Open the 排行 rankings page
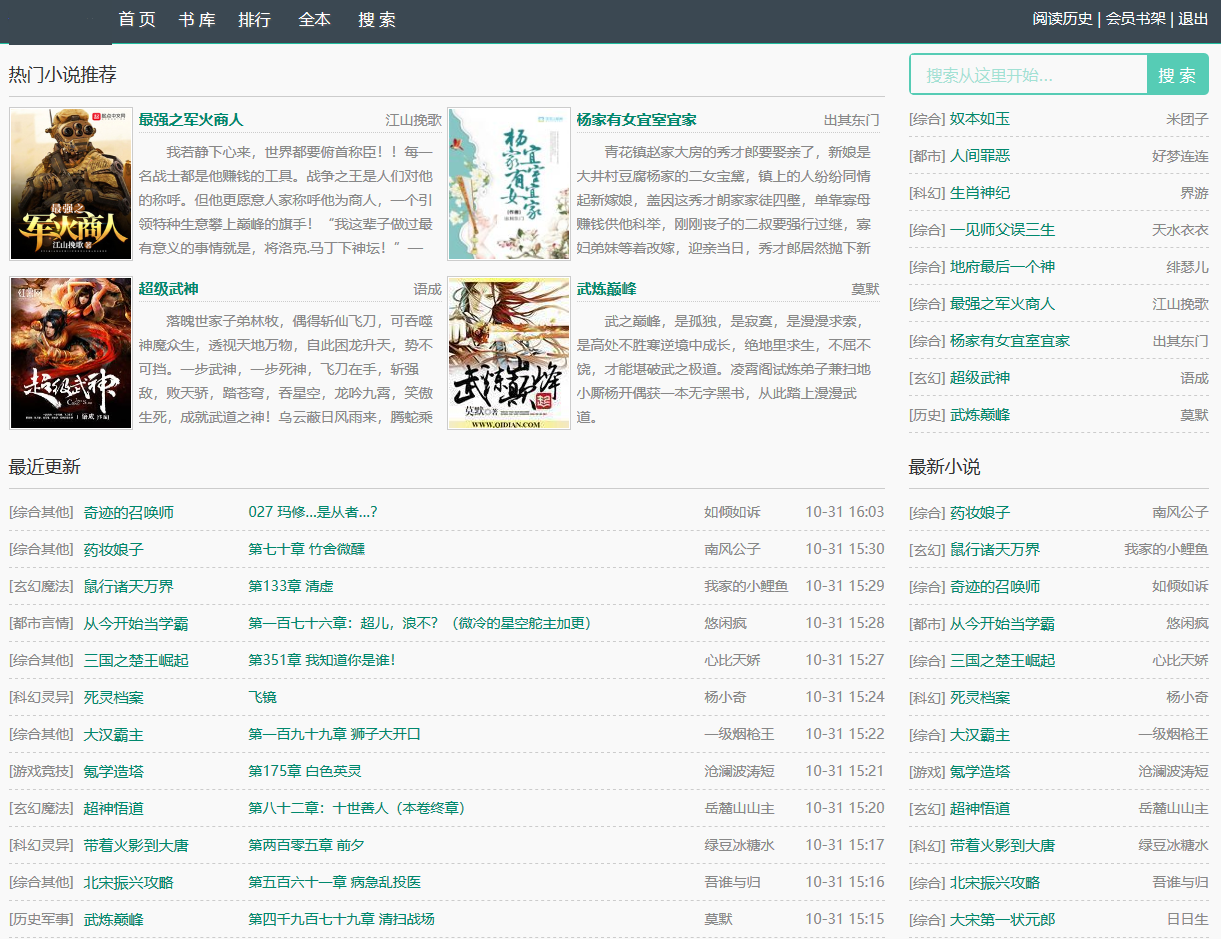Viewport: 1221px width, 939px height. click(x=255, y=19)
